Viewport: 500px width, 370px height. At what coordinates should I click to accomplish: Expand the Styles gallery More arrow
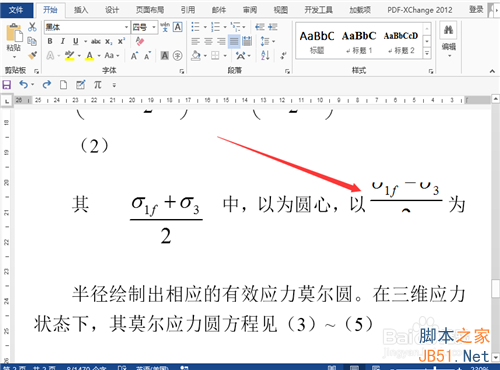[427, 53]
